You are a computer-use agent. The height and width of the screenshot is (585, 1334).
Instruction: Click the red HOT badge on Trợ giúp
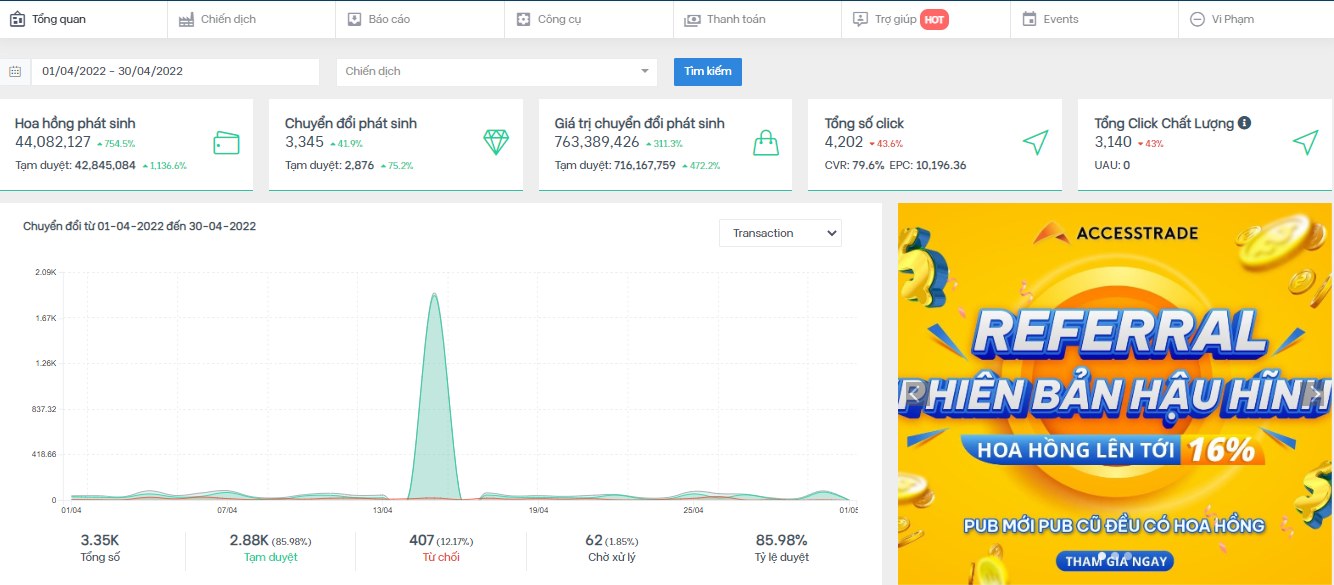point(934,19)
